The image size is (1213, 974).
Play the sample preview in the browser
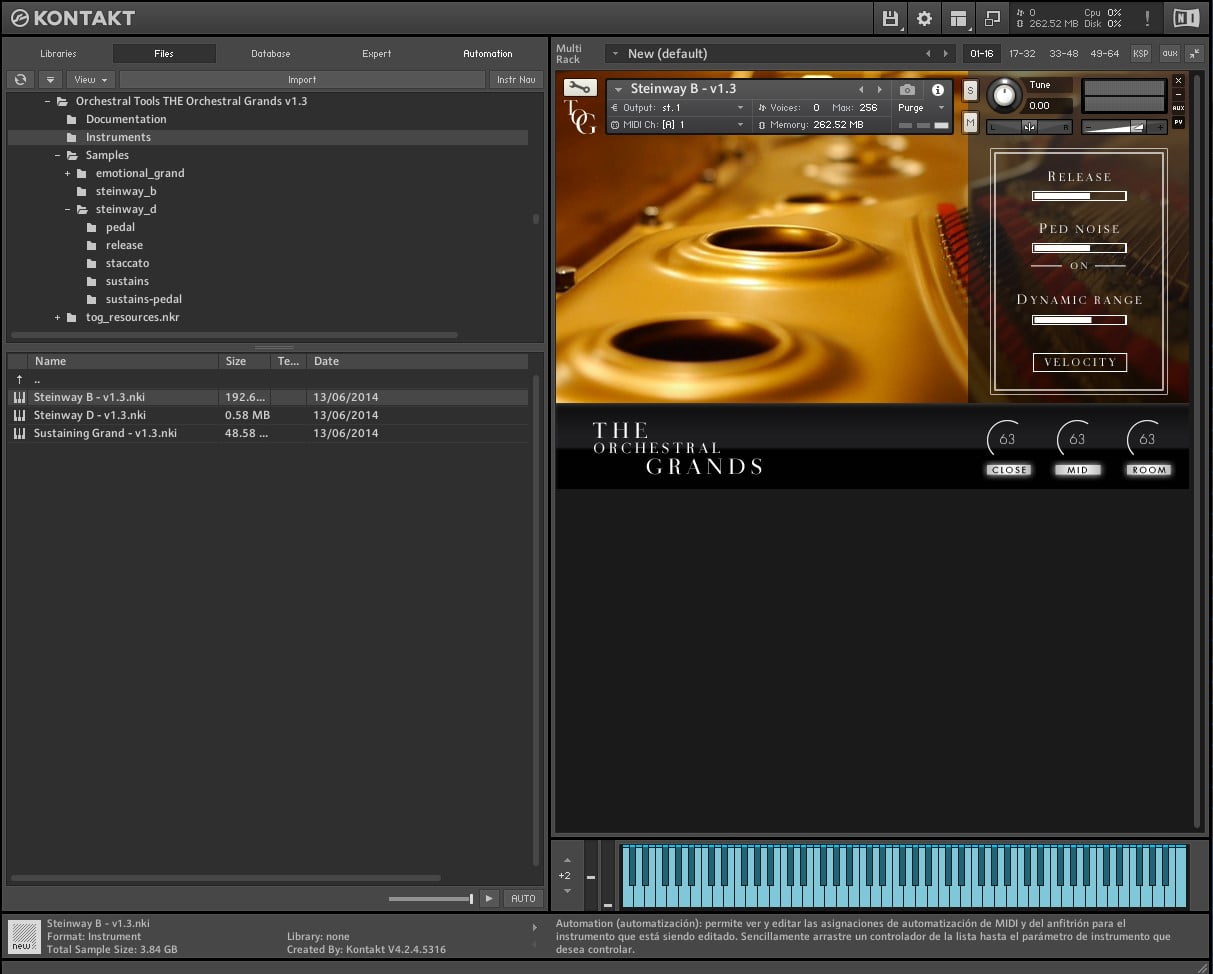pos(489,898)
